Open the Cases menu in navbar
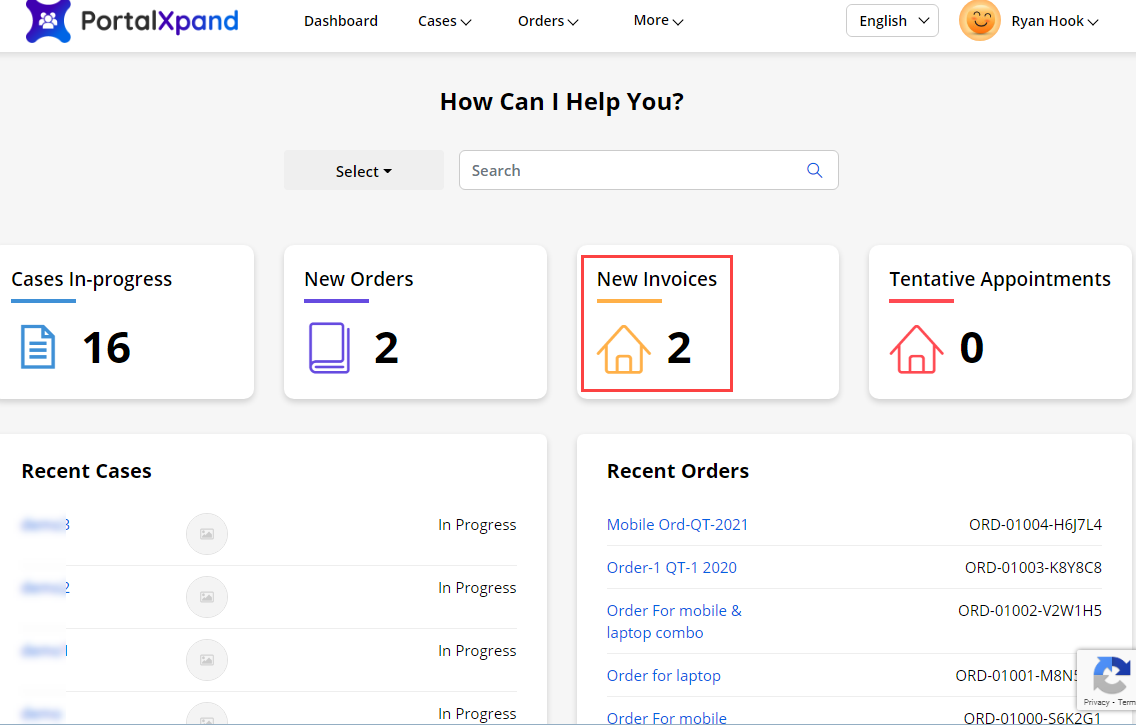Screen dimensions: 1136x725 [x=444, y=21]
